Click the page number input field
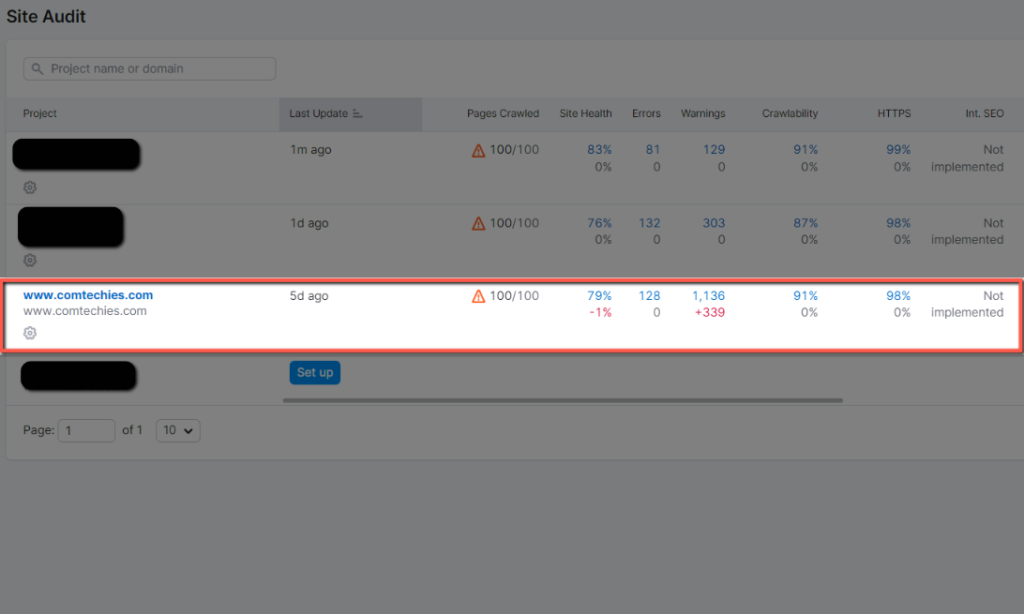 86,430
